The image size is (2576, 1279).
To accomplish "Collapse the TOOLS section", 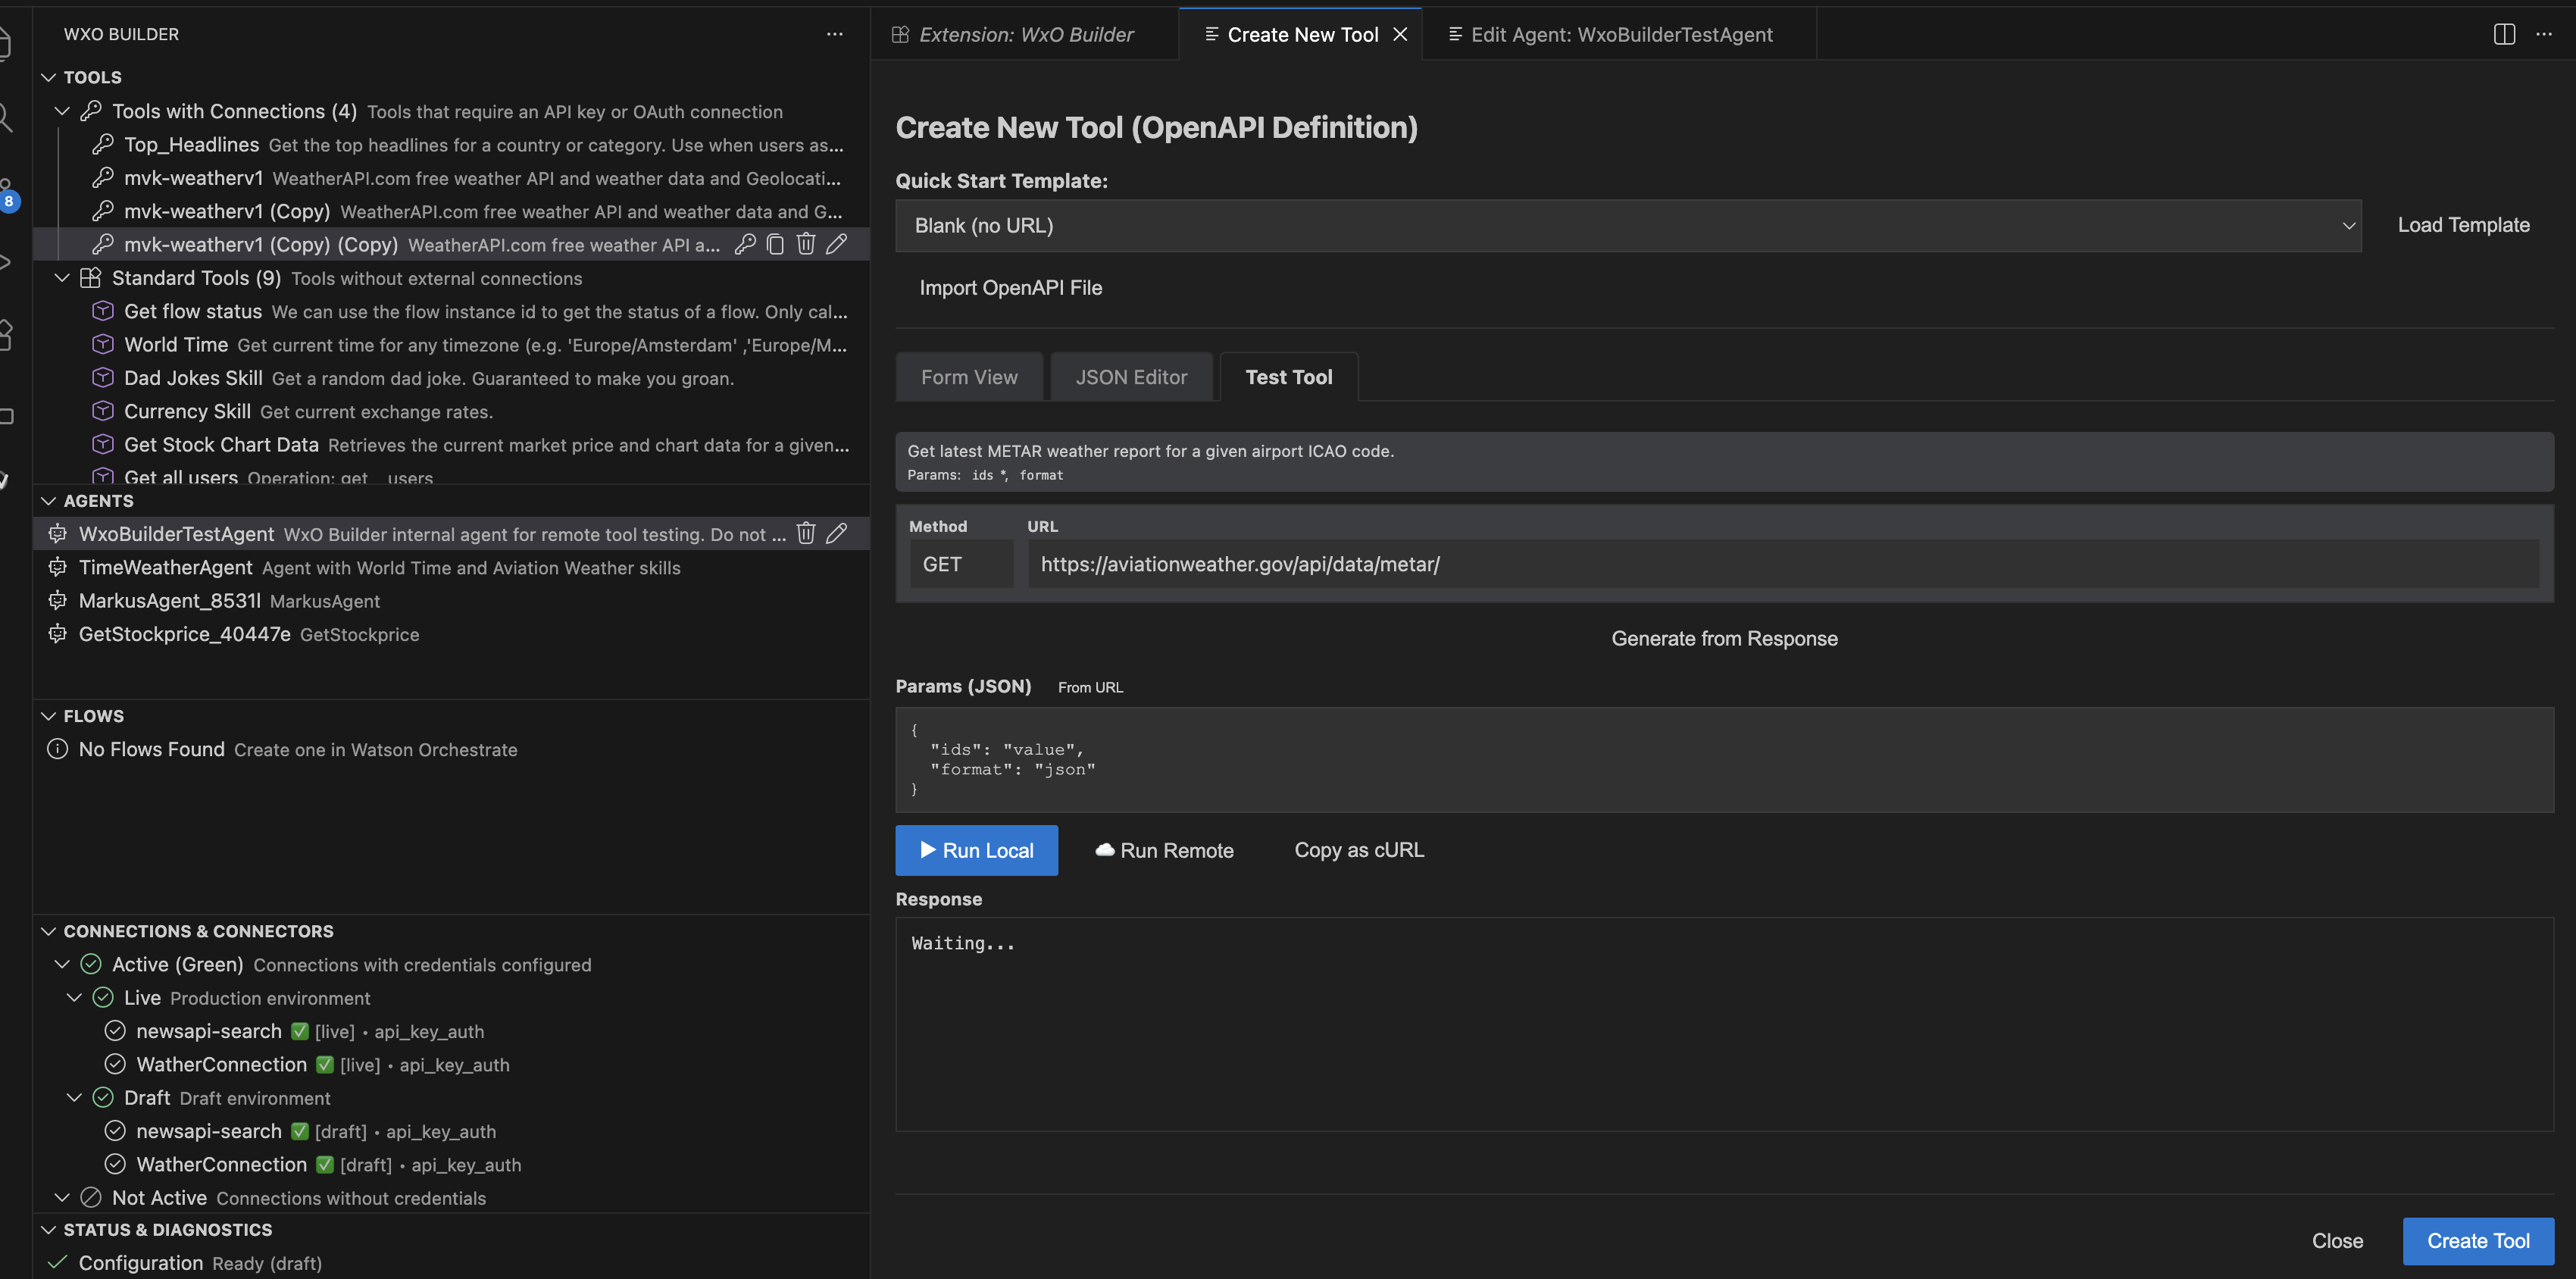I will tap(48, 77).
